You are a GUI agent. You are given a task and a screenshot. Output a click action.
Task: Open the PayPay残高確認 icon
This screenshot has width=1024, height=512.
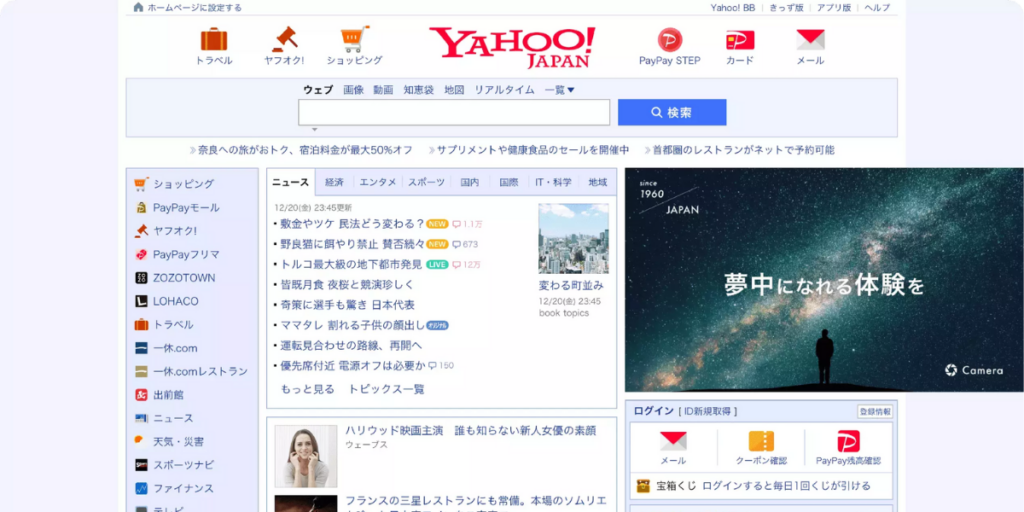pyautogui.click(x=848, y=441)
